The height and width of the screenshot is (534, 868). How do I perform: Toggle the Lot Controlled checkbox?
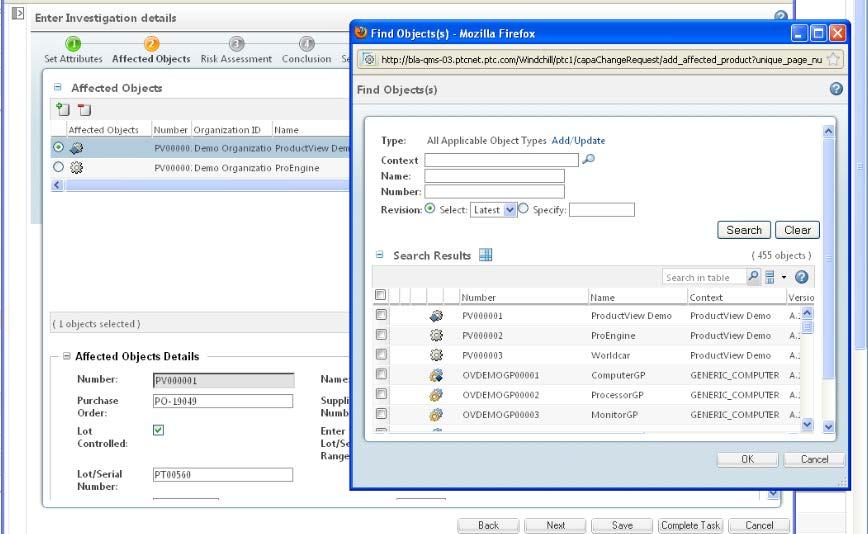(158, 430)
